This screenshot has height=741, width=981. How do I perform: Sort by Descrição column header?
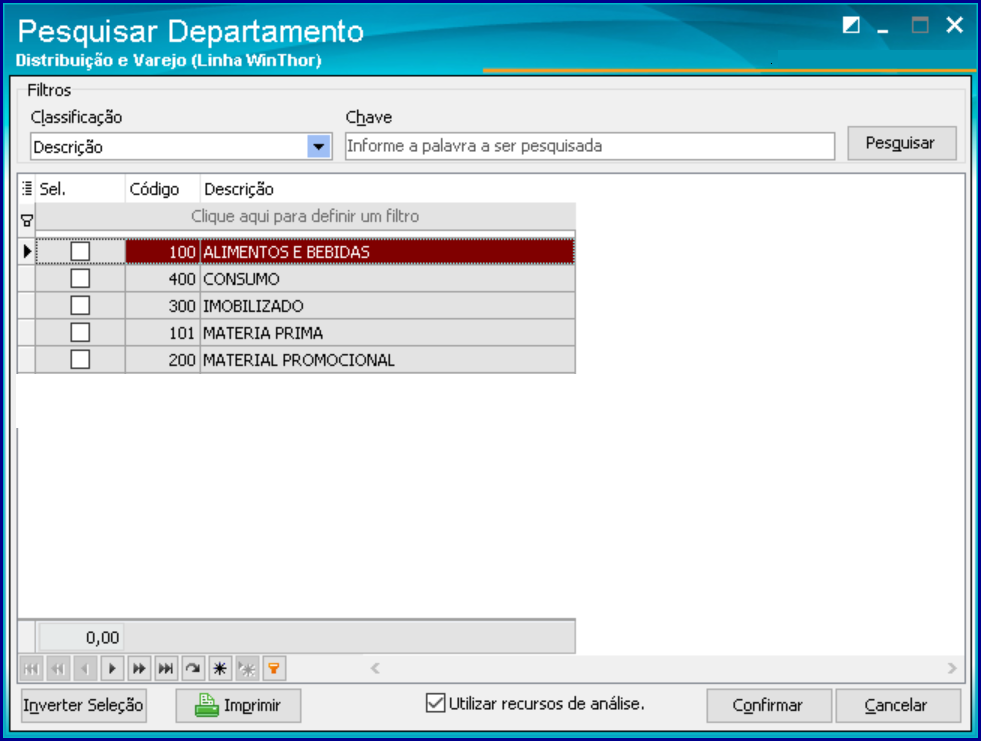[387, 189]
